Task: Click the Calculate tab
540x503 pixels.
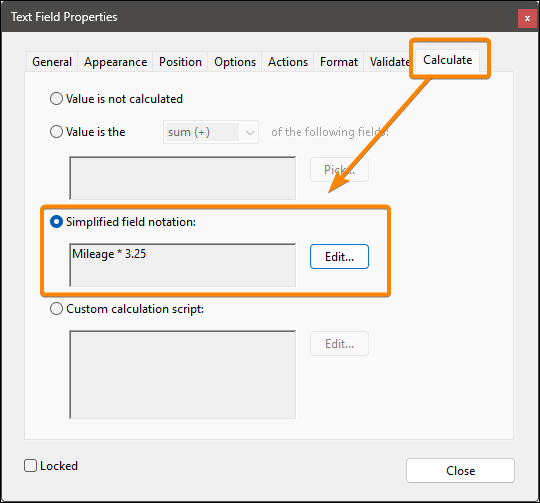Action: coord(447,60)
